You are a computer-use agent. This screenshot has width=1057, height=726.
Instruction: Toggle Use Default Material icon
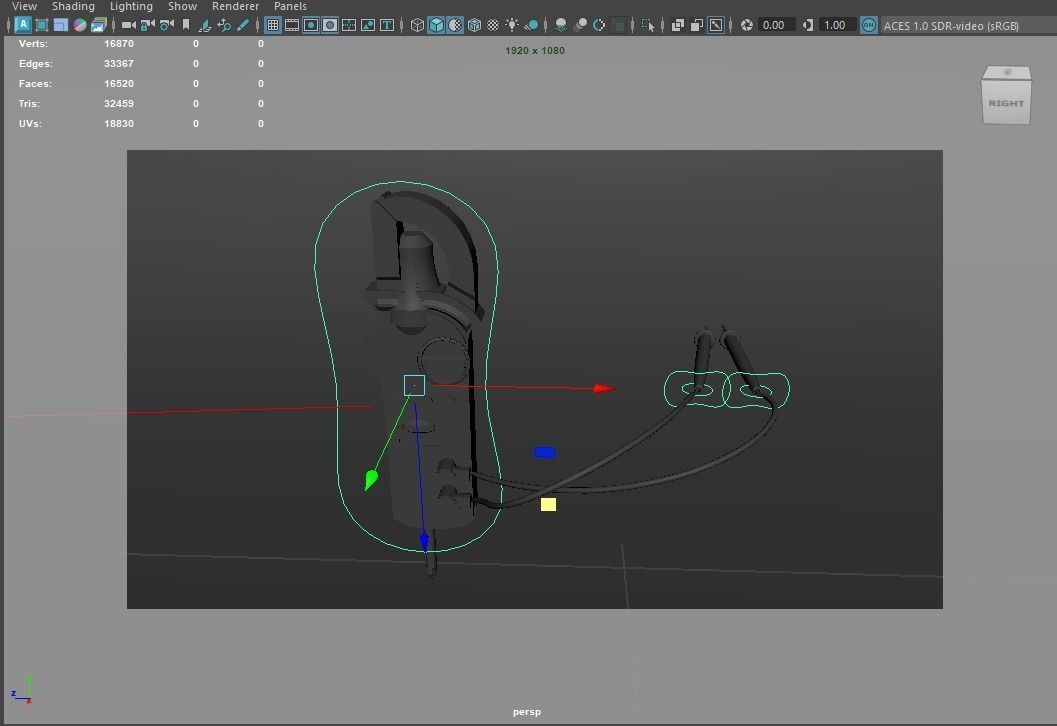tap(455, 25)
